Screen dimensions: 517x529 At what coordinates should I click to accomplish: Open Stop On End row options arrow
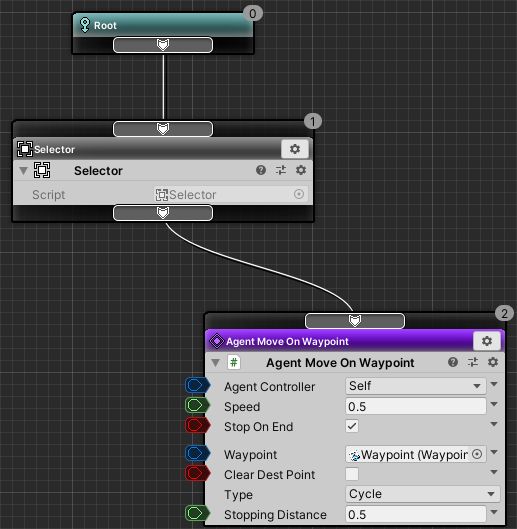494,424
